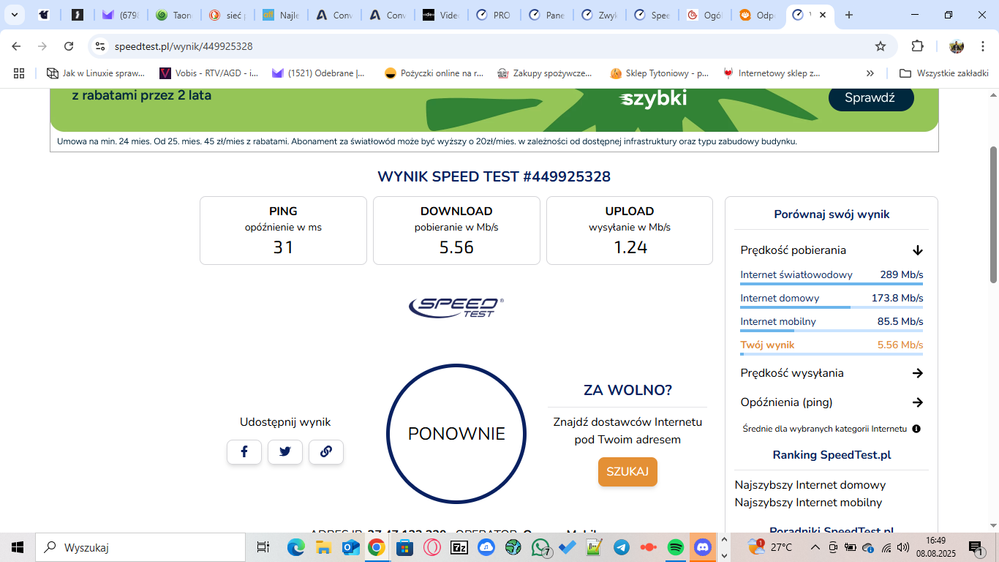Viewport: 999px width, 562px height.
Task: Show more bookmarks chevron
Action: [870, 73]
